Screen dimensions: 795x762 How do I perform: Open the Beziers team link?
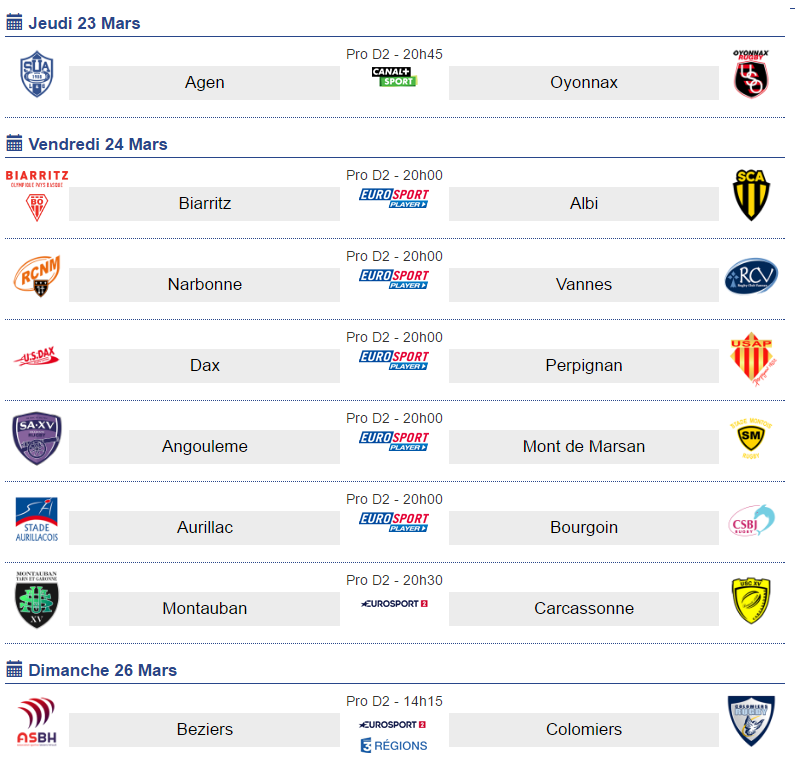204,730
